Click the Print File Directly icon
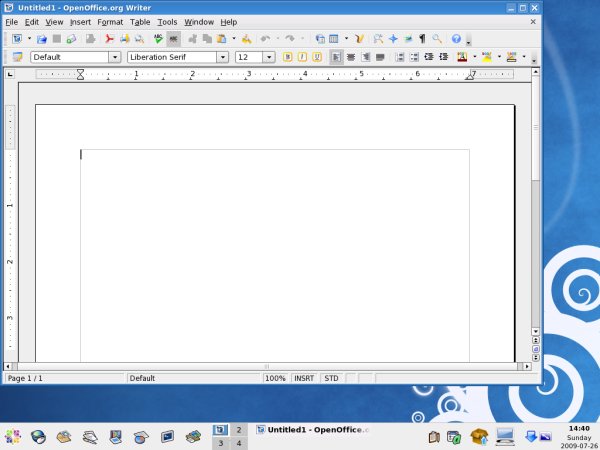The image size is (600, 450). click(x=124, y=39)
